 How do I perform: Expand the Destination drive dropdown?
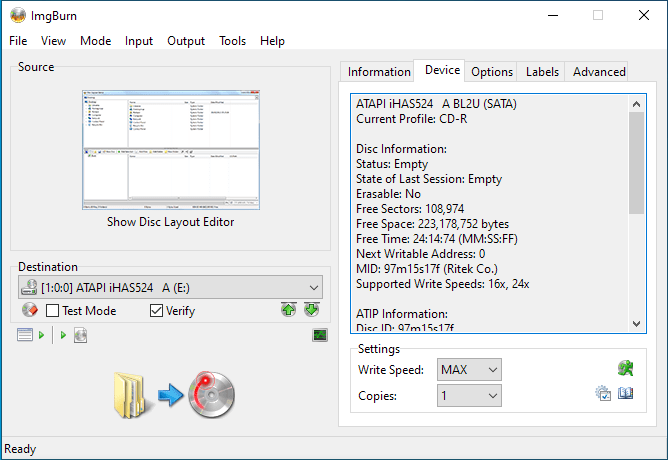[314, 288]
